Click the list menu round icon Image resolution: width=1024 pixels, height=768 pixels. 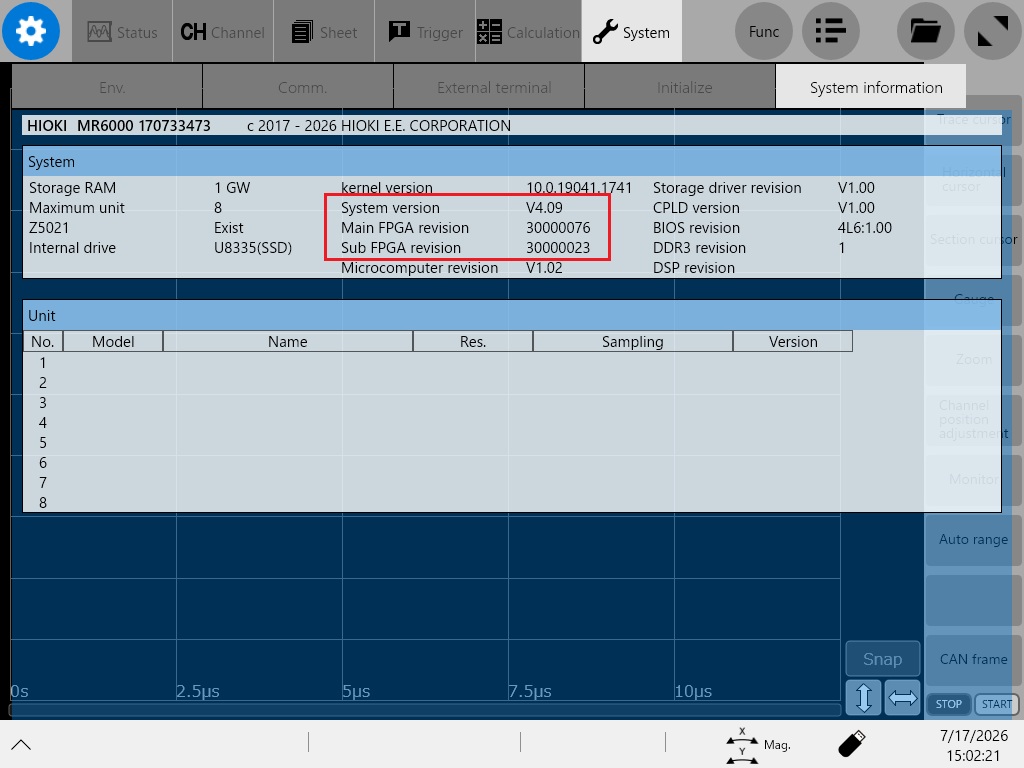(x=830, y=31)
